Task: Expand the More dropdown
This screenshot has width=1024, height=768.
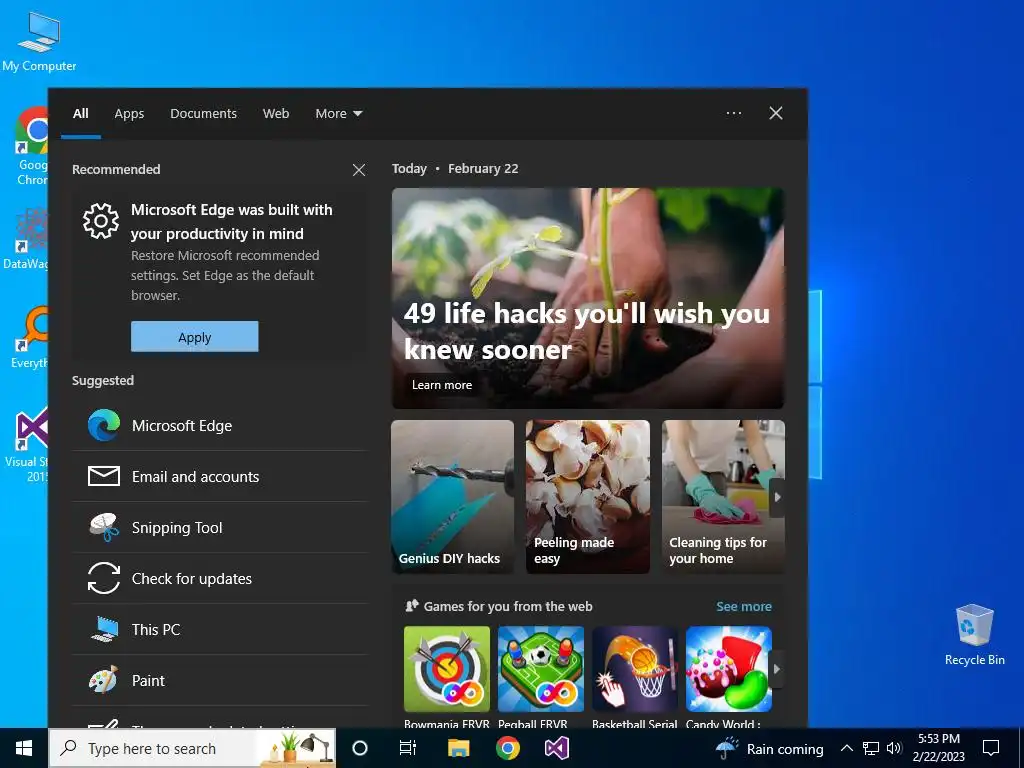Action: point(338,114)
